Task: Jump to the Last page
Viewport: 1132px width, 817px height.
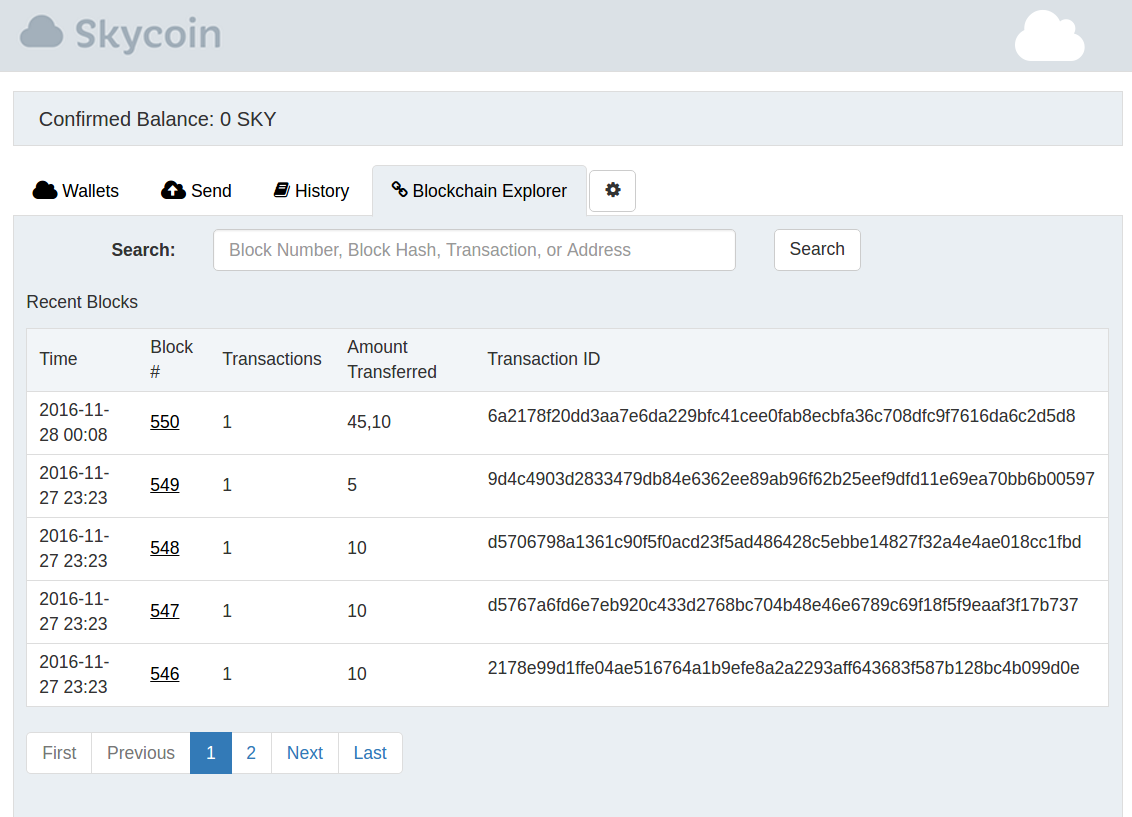Action: (x=370, y=753)
